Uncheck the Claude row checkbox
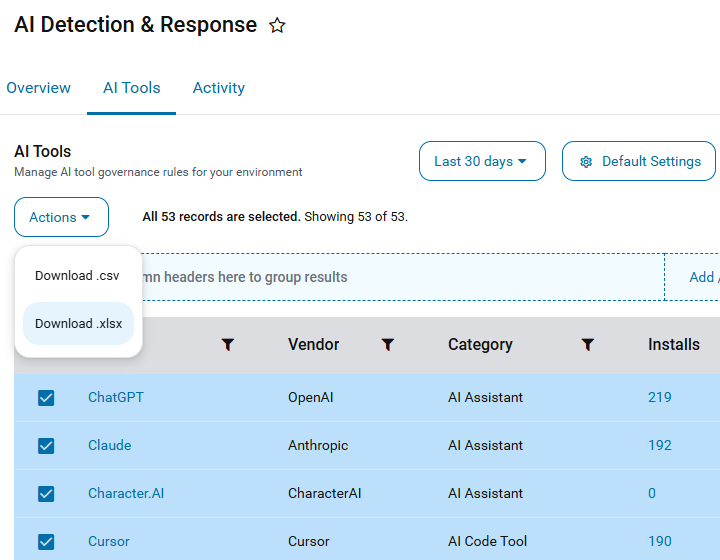The width and height of the screenshot is (720, 560). pos(46,446)
